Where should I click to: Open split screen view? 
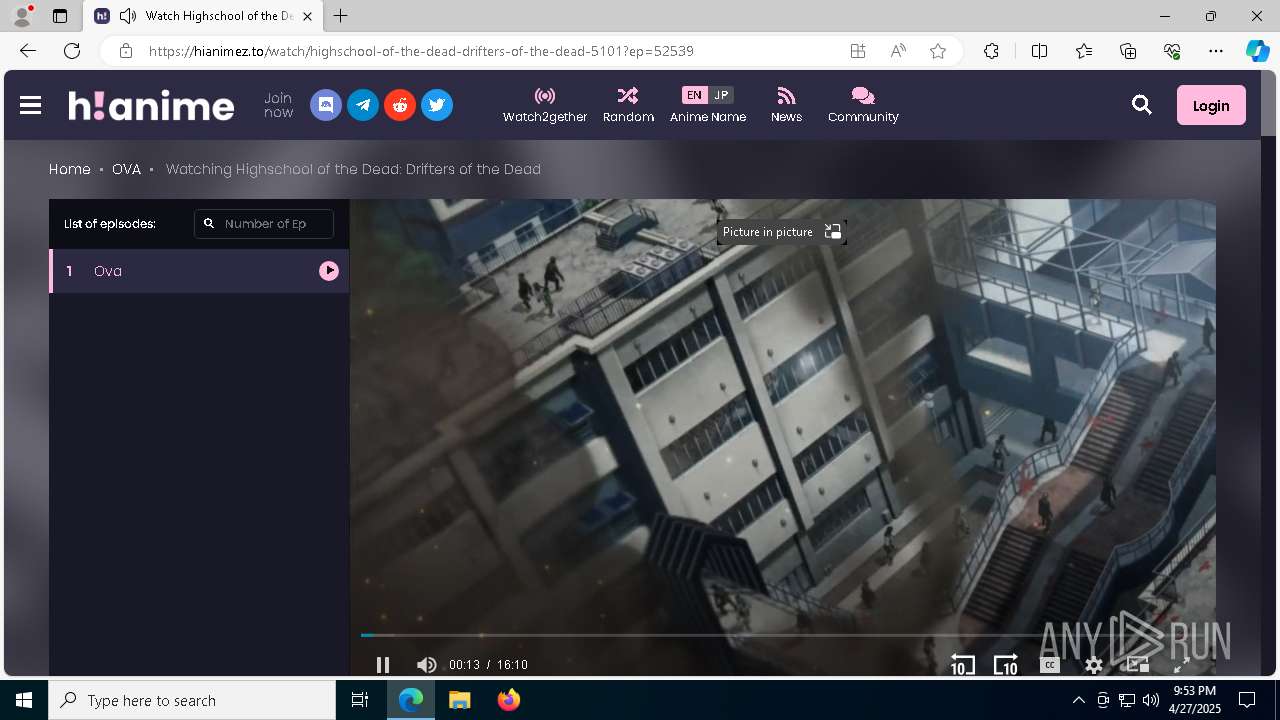click(x=1039, y=51)
